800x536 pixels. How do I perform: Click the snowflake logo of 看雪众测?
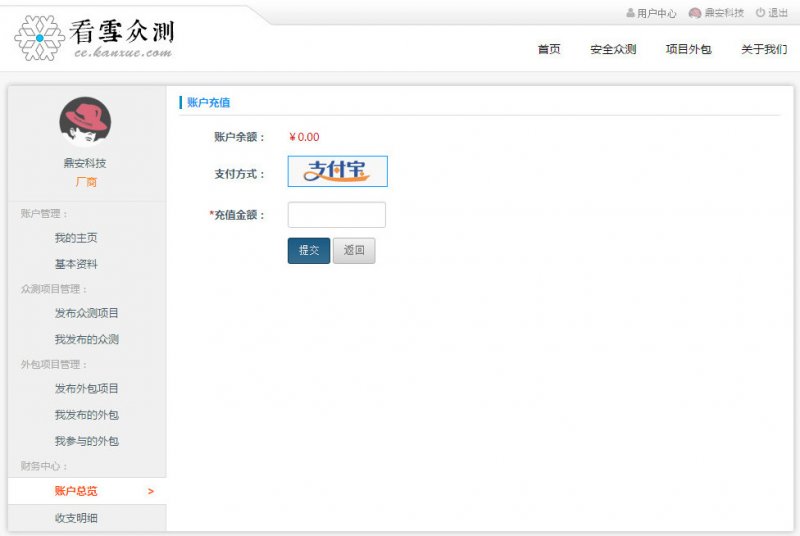click(39, 38)
